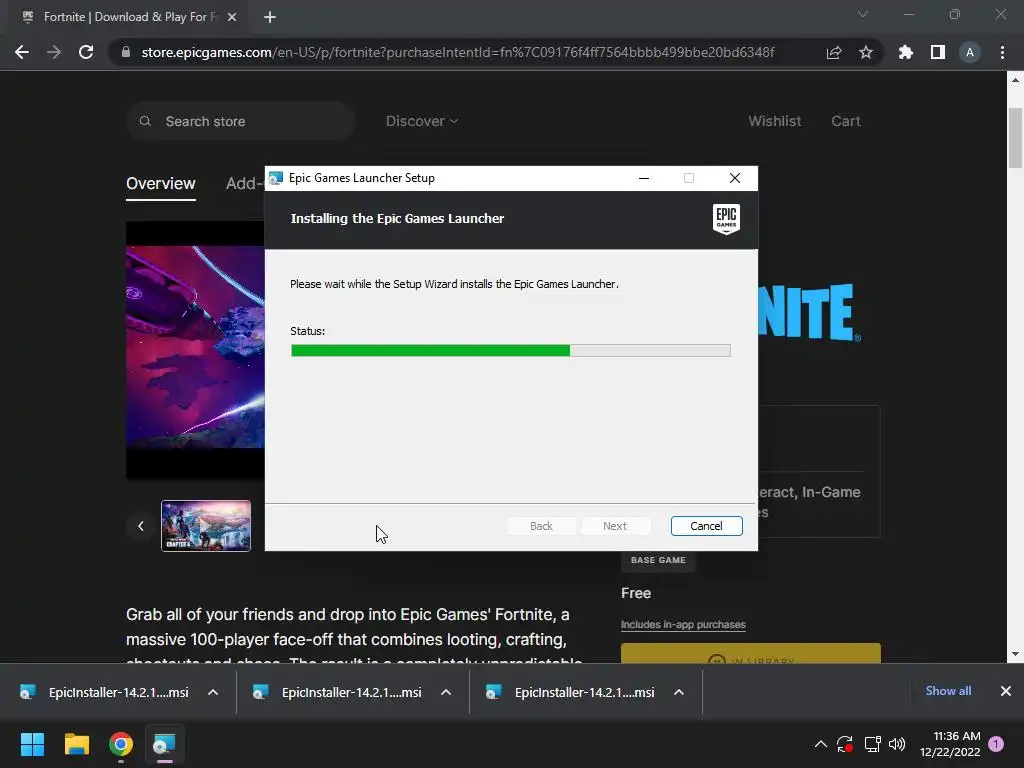This screenshot has width=1024, height=768.
Task: Open the Cart link
Action: [x=846, y=121]
